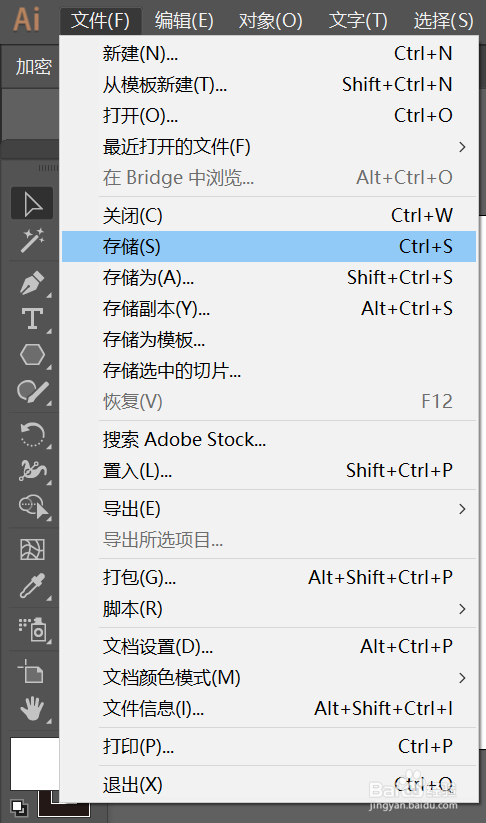Click 打印(P)... menu entry
Screen dimensions: 486x823
[269, 746]
